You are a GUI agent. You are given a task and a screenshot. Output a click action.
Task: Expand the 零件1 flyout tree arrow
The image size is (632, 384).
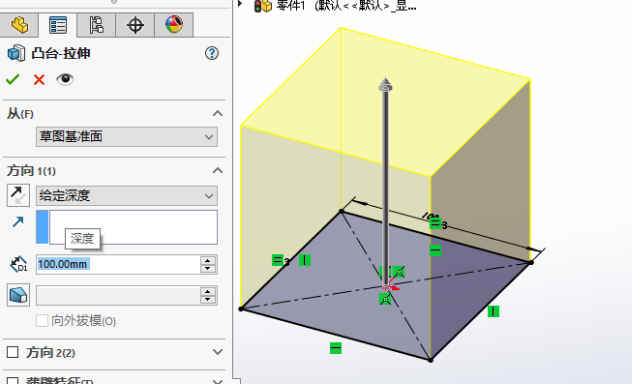[240, 4]
